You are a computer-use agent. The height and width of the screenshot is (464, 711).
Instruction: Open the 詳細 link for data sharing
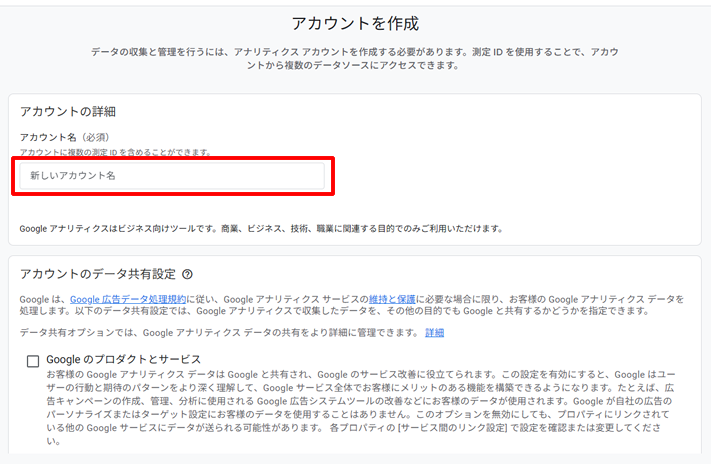pos(434,333)
